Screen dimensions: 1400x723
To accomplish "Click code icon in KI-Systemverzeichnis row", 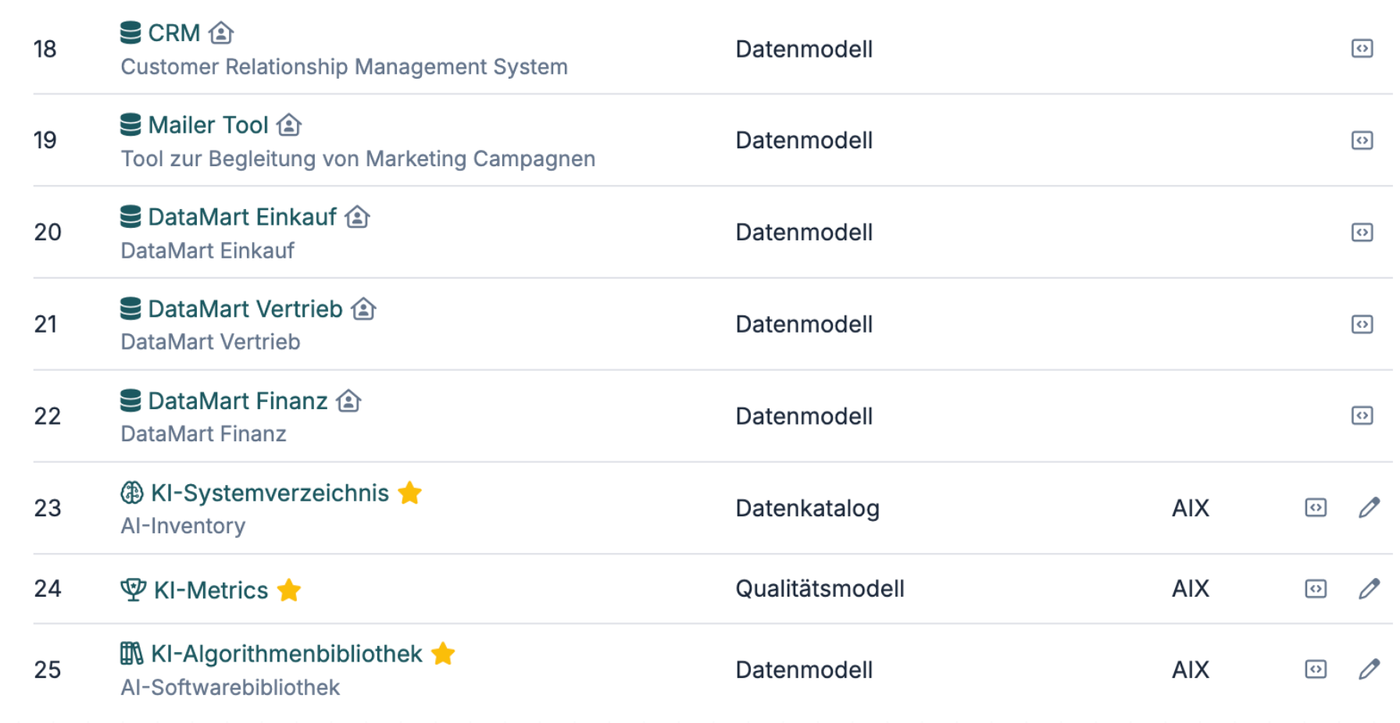I will 1316,508.
